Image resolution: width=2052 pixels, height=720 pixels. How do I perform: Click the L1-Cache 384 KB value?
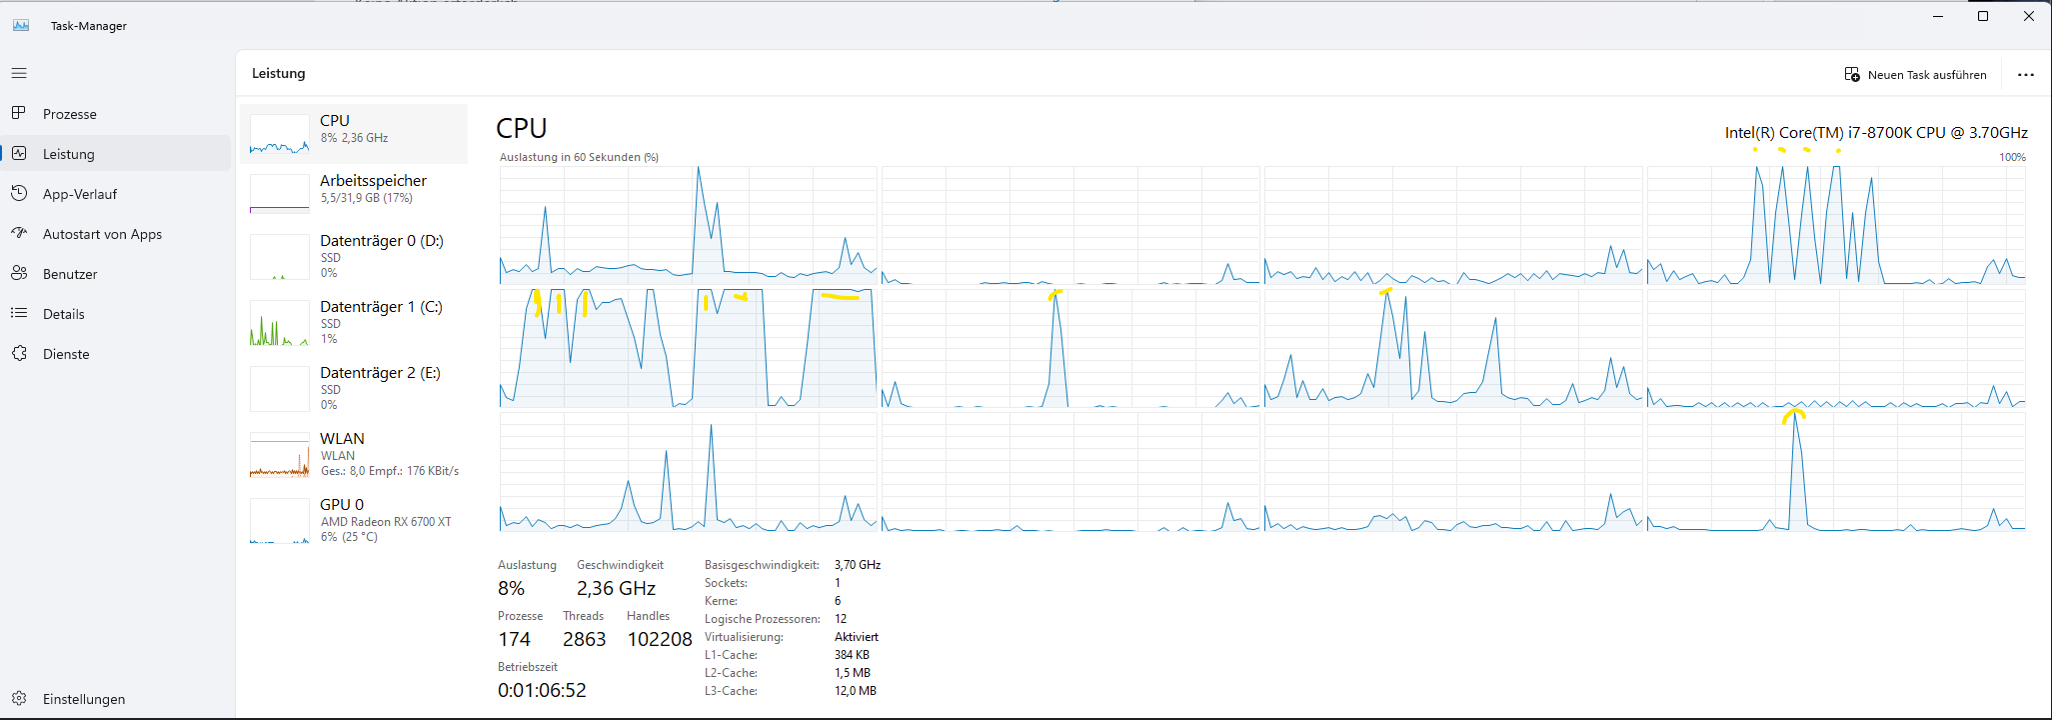click(x=852, y=655)
